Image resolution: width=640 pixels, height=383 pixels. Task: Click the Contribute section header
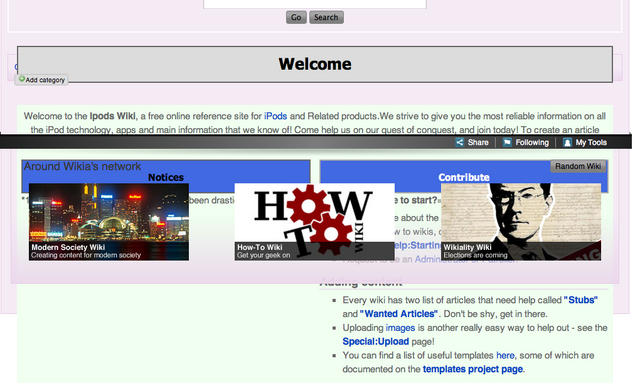[x=464, y=177]
